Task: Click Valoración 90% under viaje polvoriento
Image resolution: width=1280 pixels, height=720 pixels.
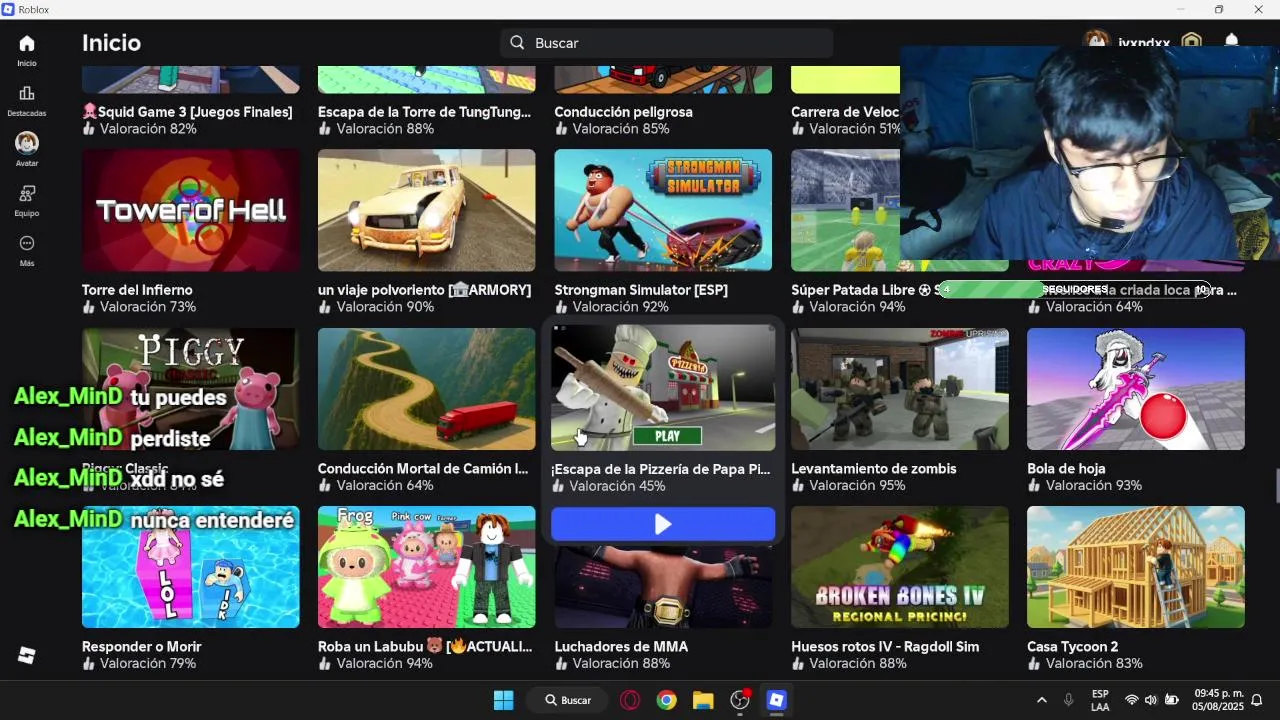Action: tap(385, 307)
